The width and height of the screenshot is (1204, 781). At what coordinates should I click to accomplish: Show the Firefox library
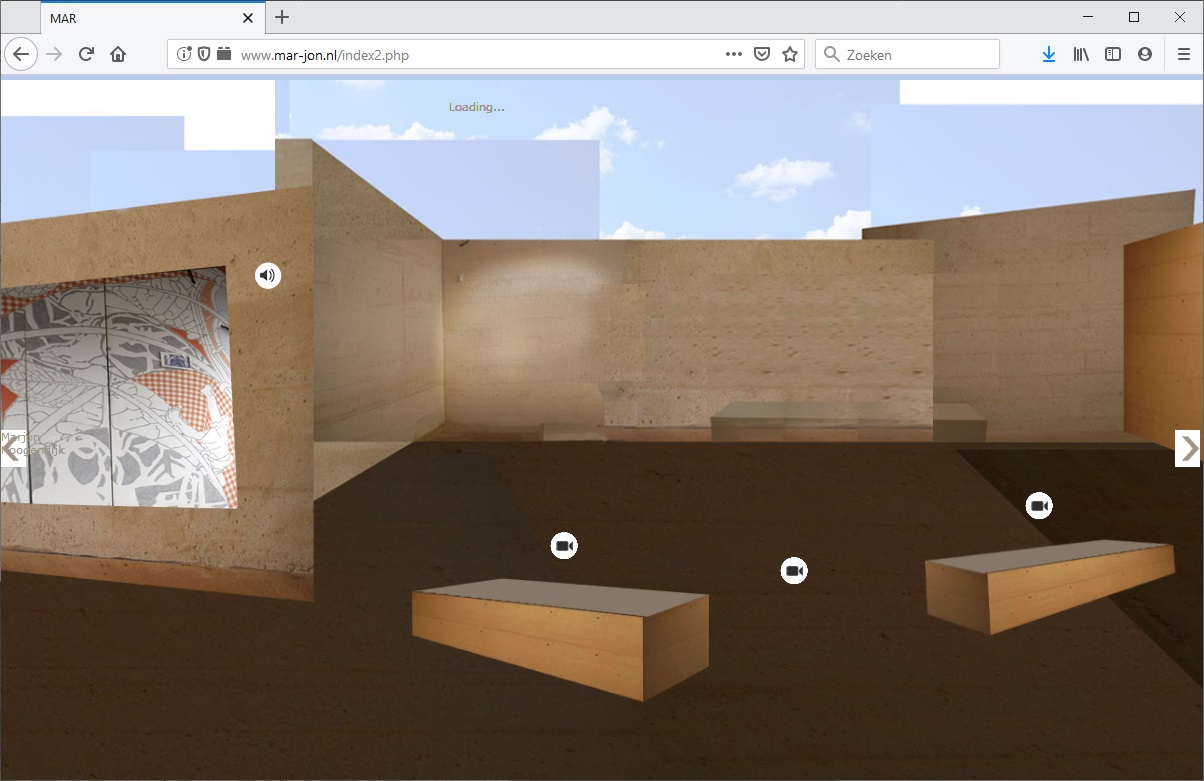point(1081,55)
